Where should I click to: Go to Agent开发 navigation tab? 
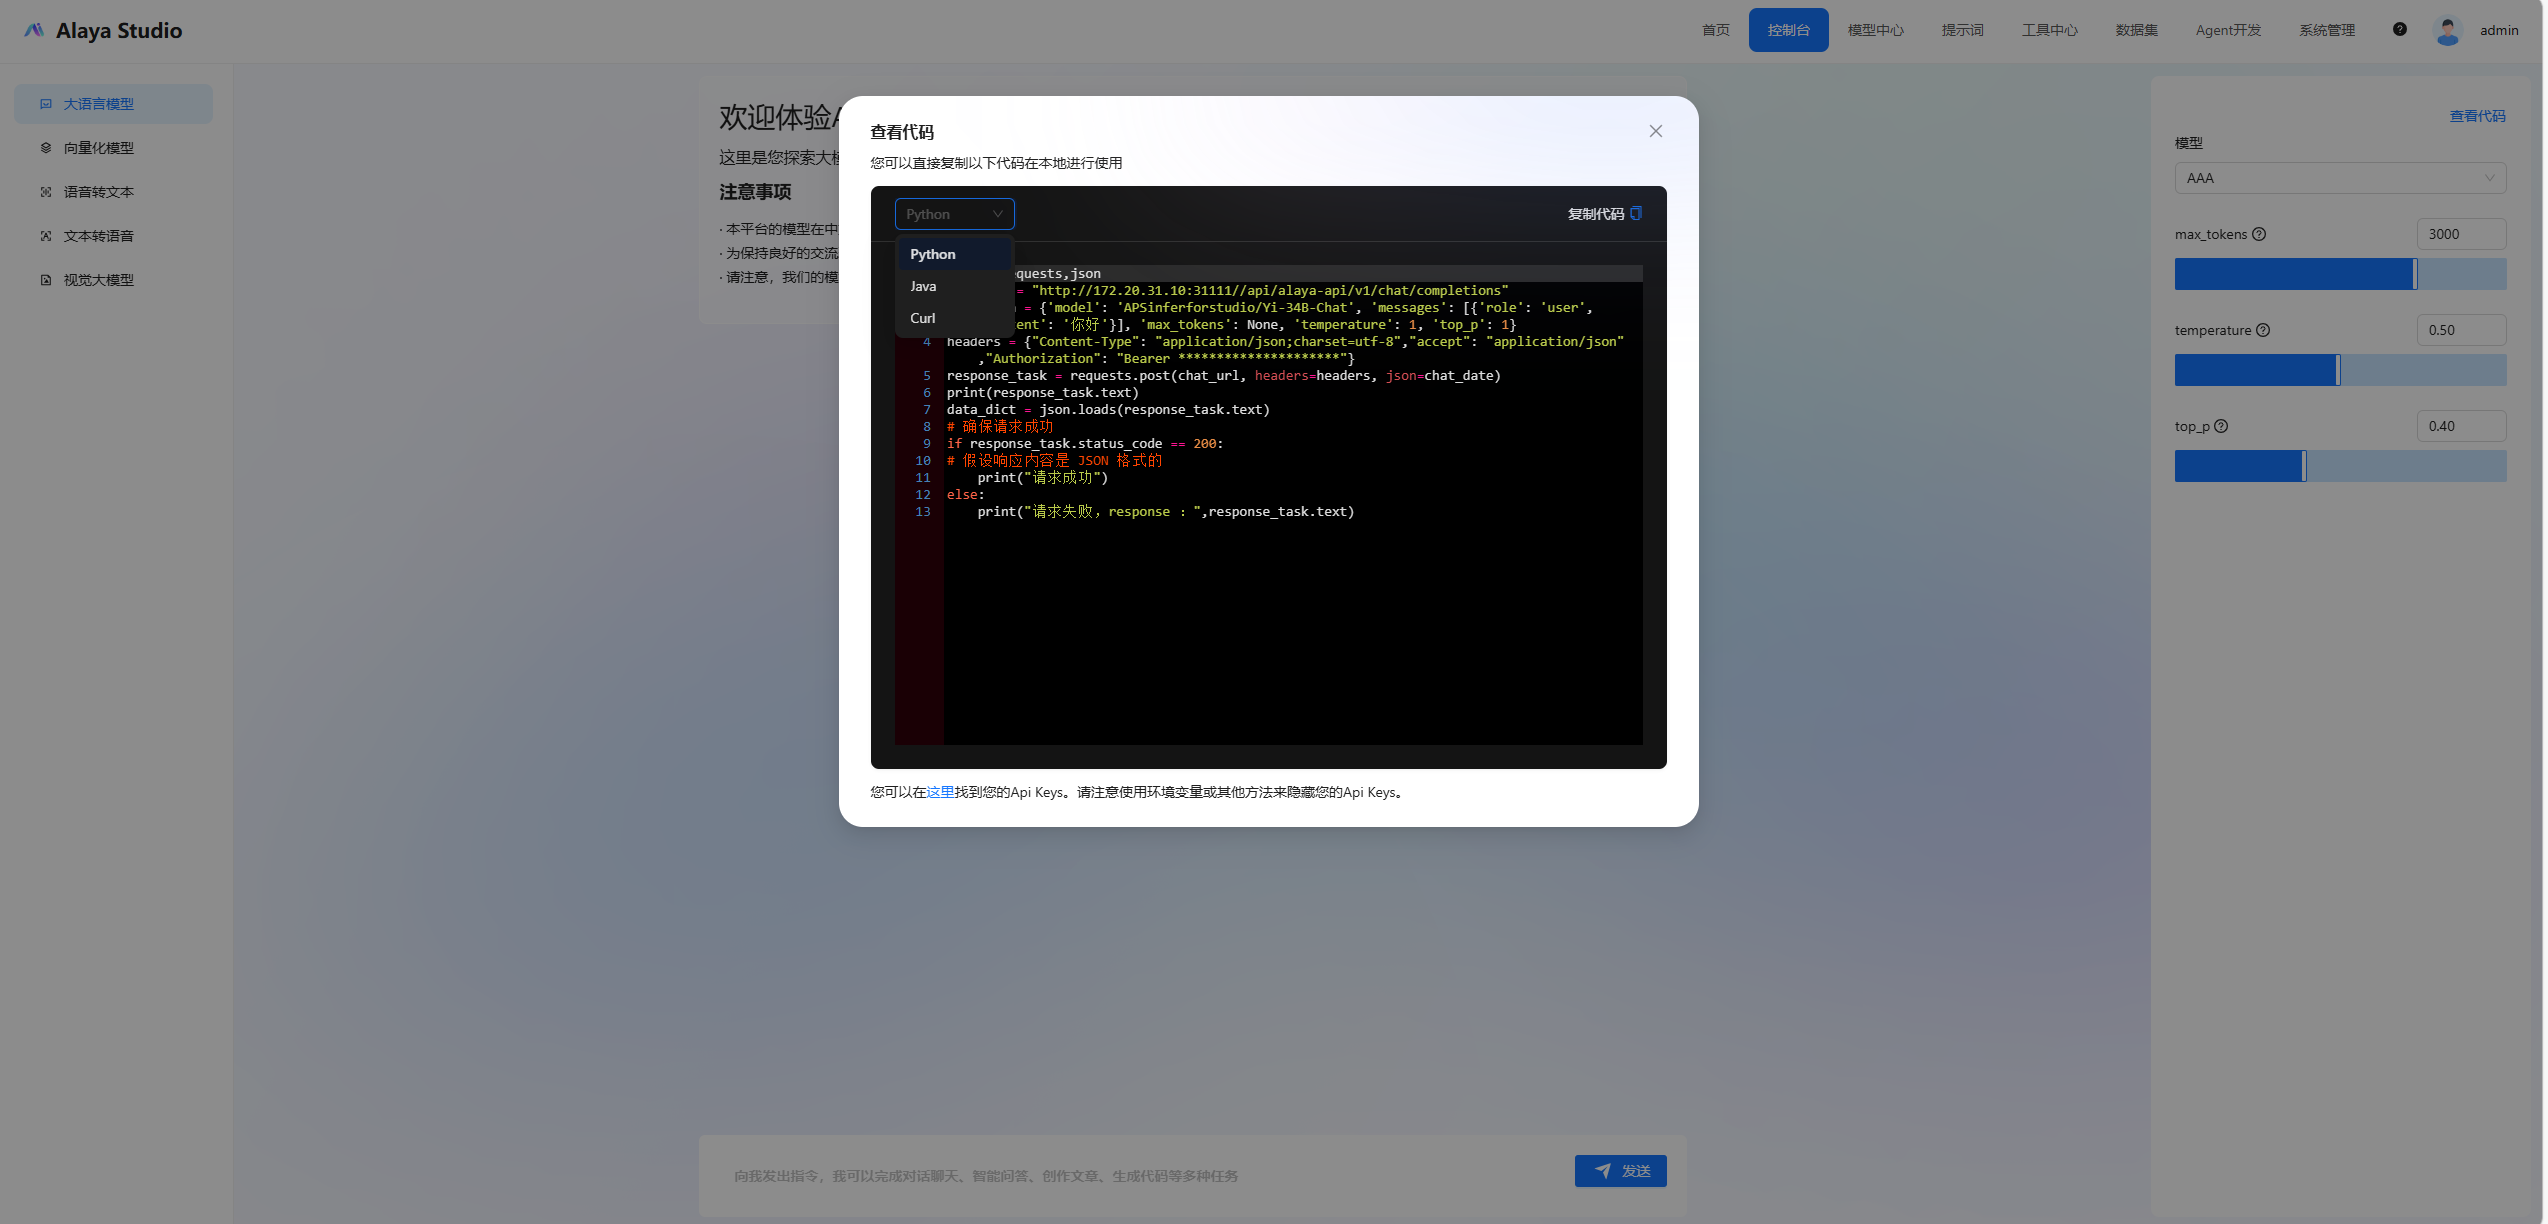pyautogui.click(x=2227, y=30)
